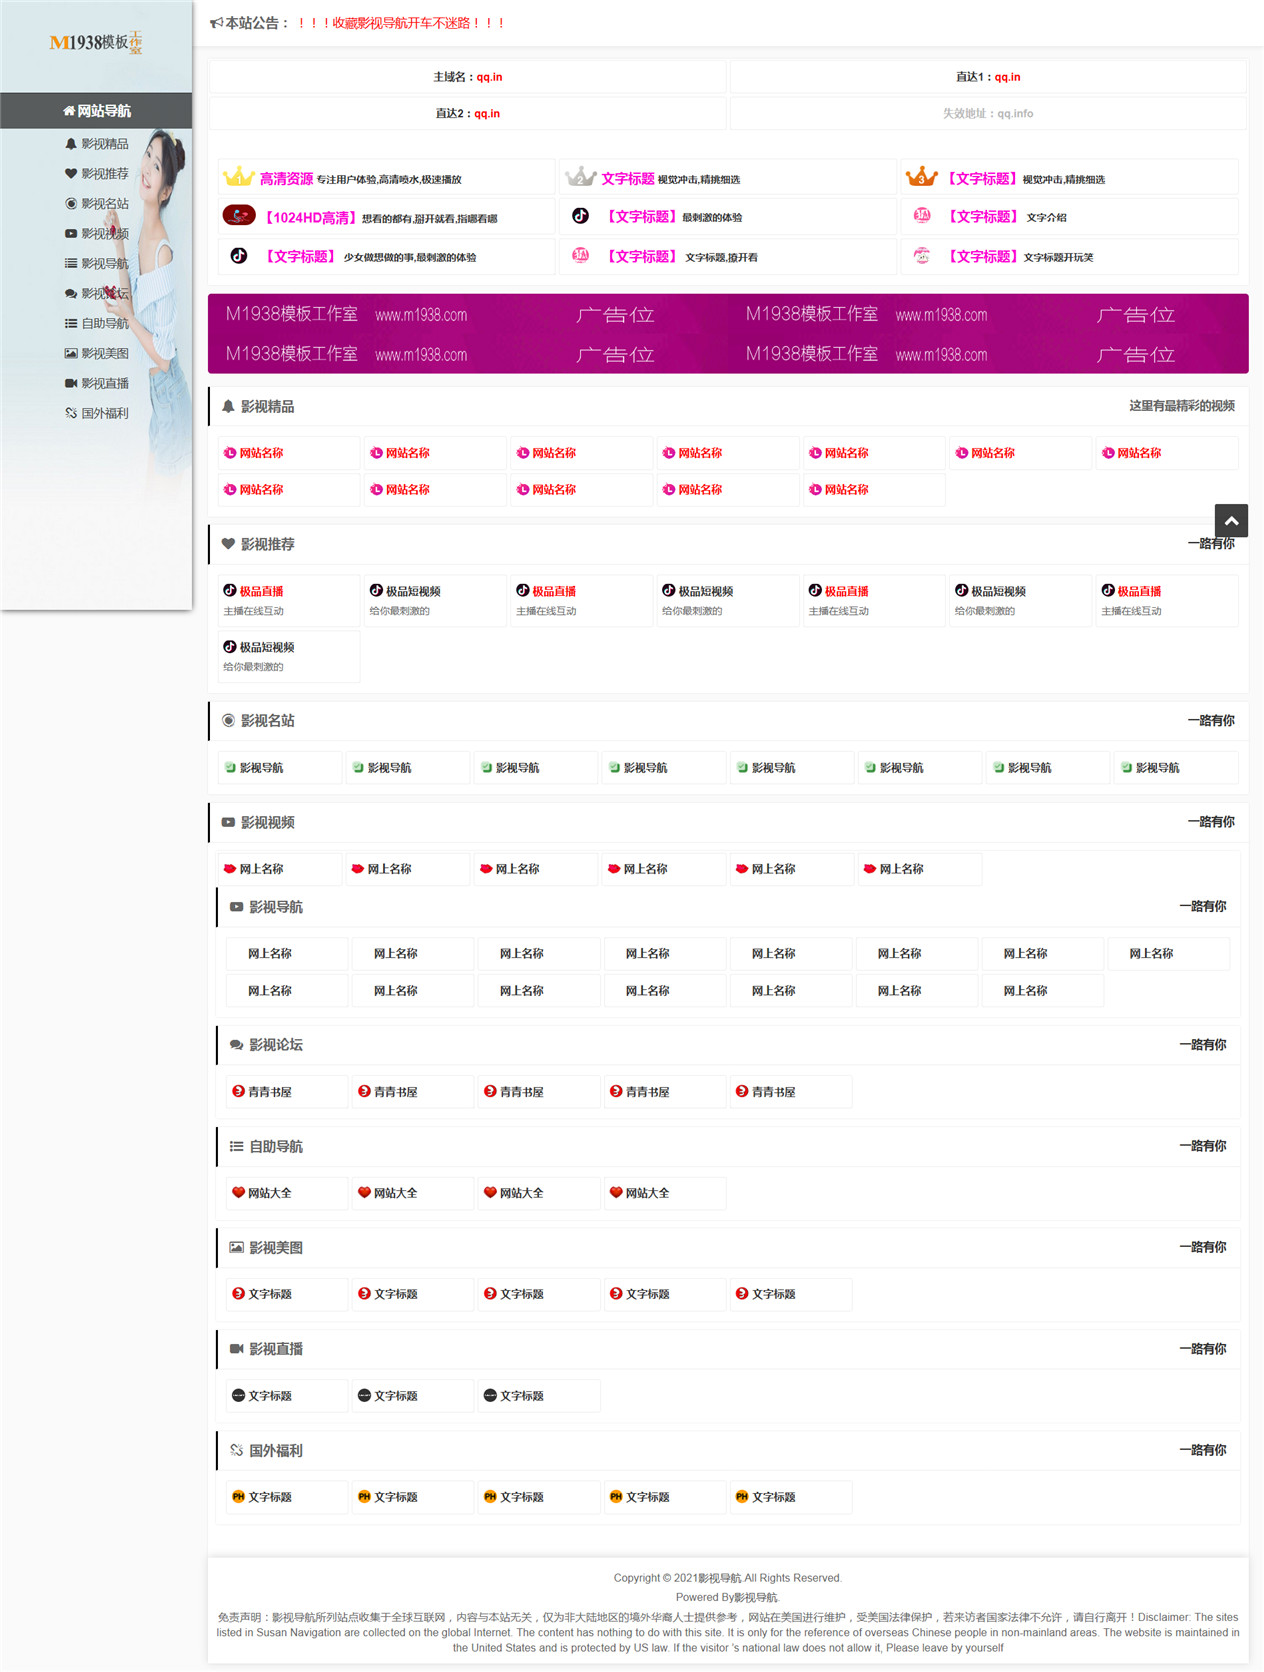
Task: Select 影视推荐 in the sidebar menu
Action: [97, 174]
